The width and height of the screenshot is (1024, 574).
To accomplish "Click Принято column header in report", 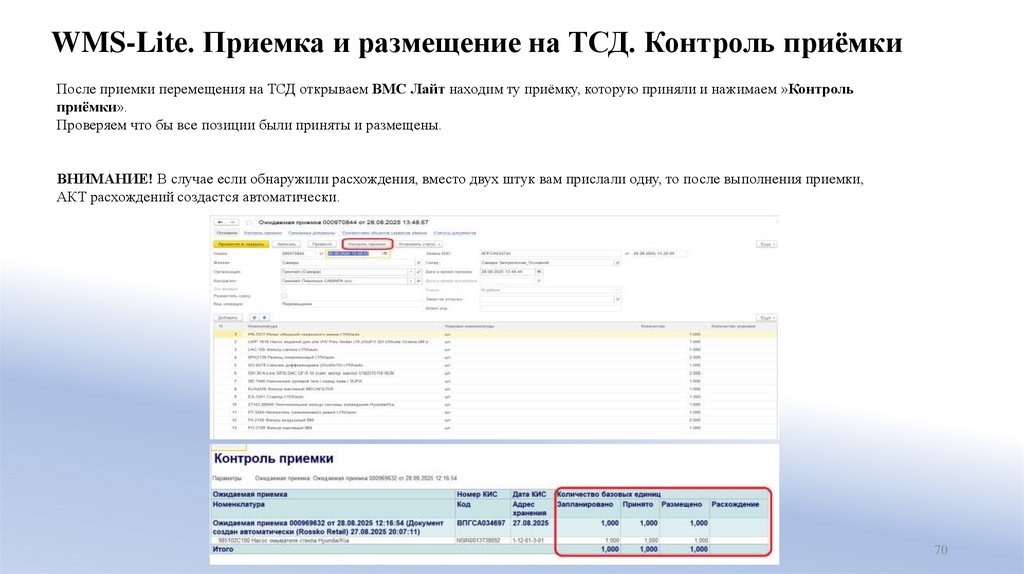I will tap(638, 504).
